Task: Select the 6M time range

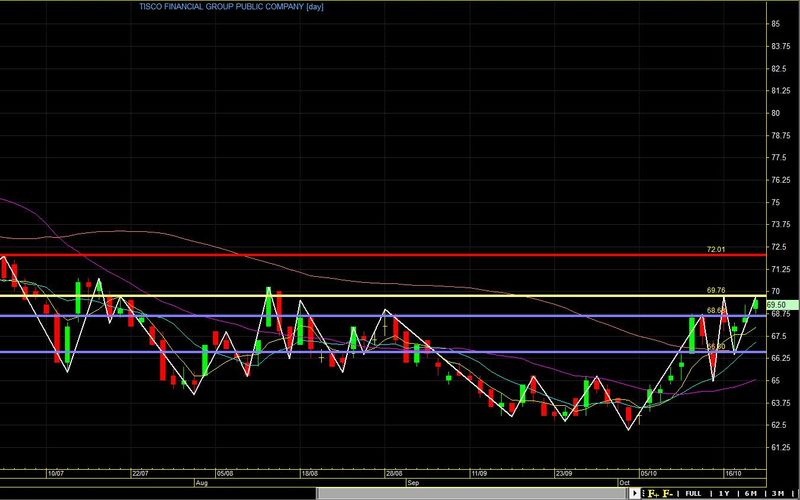Action: pos(750,493)
